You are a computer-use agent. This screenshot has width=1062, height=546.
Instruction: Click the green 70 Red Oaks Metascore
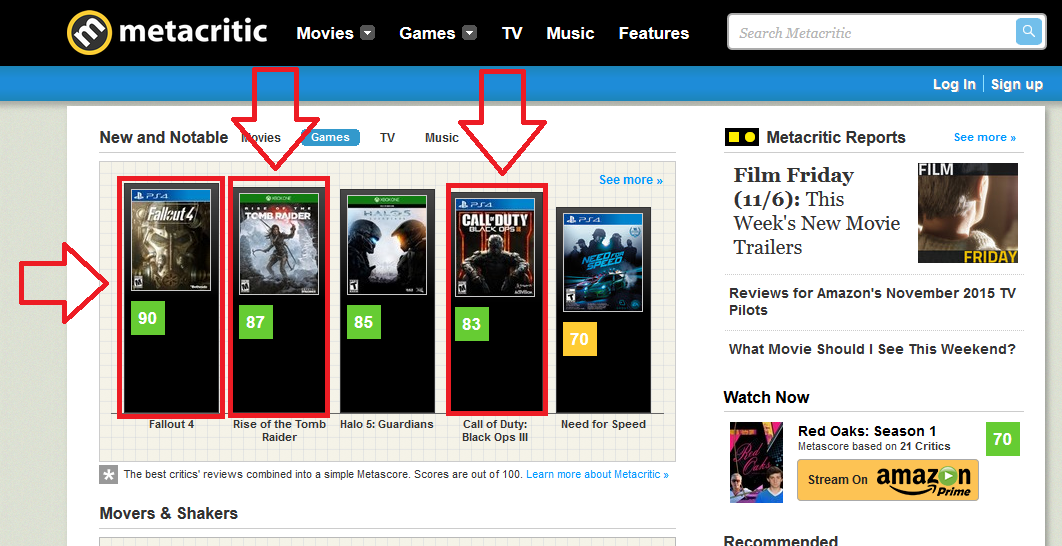[x=1002, y=439]
